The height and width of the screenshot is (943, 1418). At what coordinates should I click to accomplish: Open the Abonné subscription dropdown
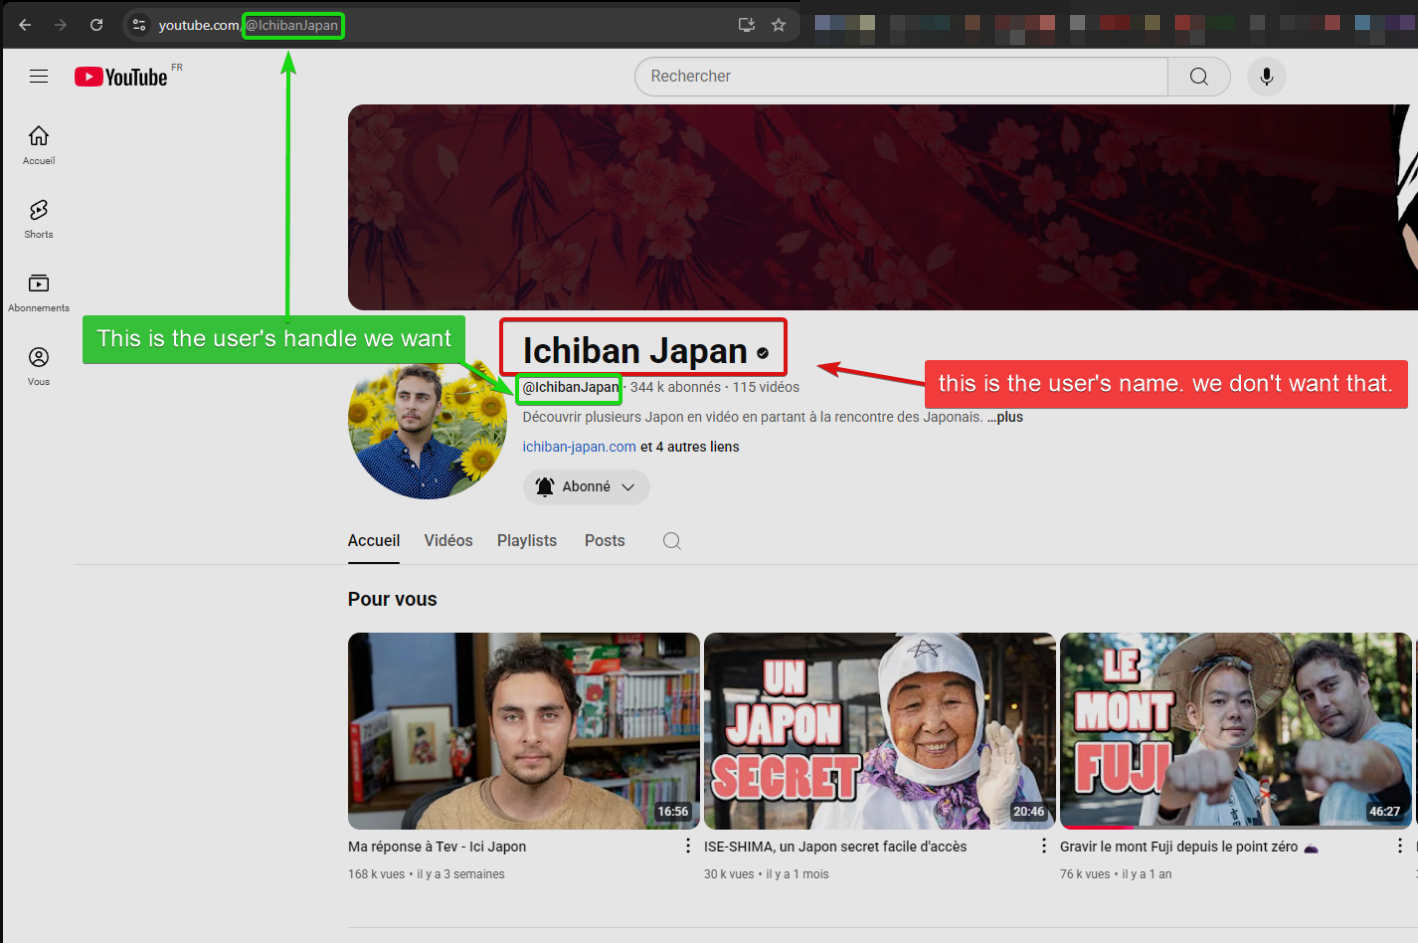(x=586, y=487)
